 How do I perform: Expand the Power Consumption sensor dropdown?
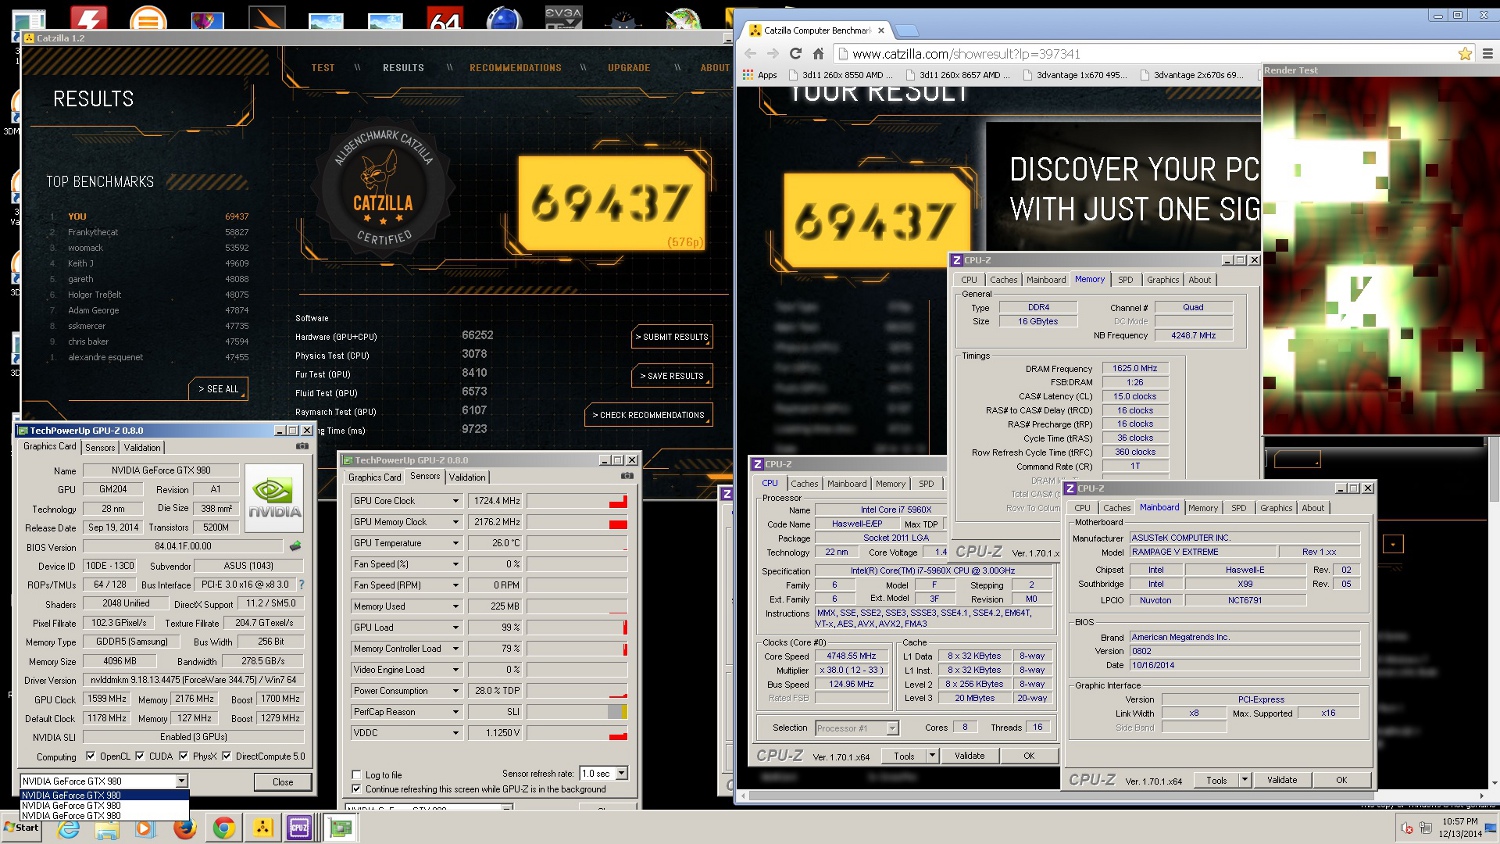tap(456, 691)
